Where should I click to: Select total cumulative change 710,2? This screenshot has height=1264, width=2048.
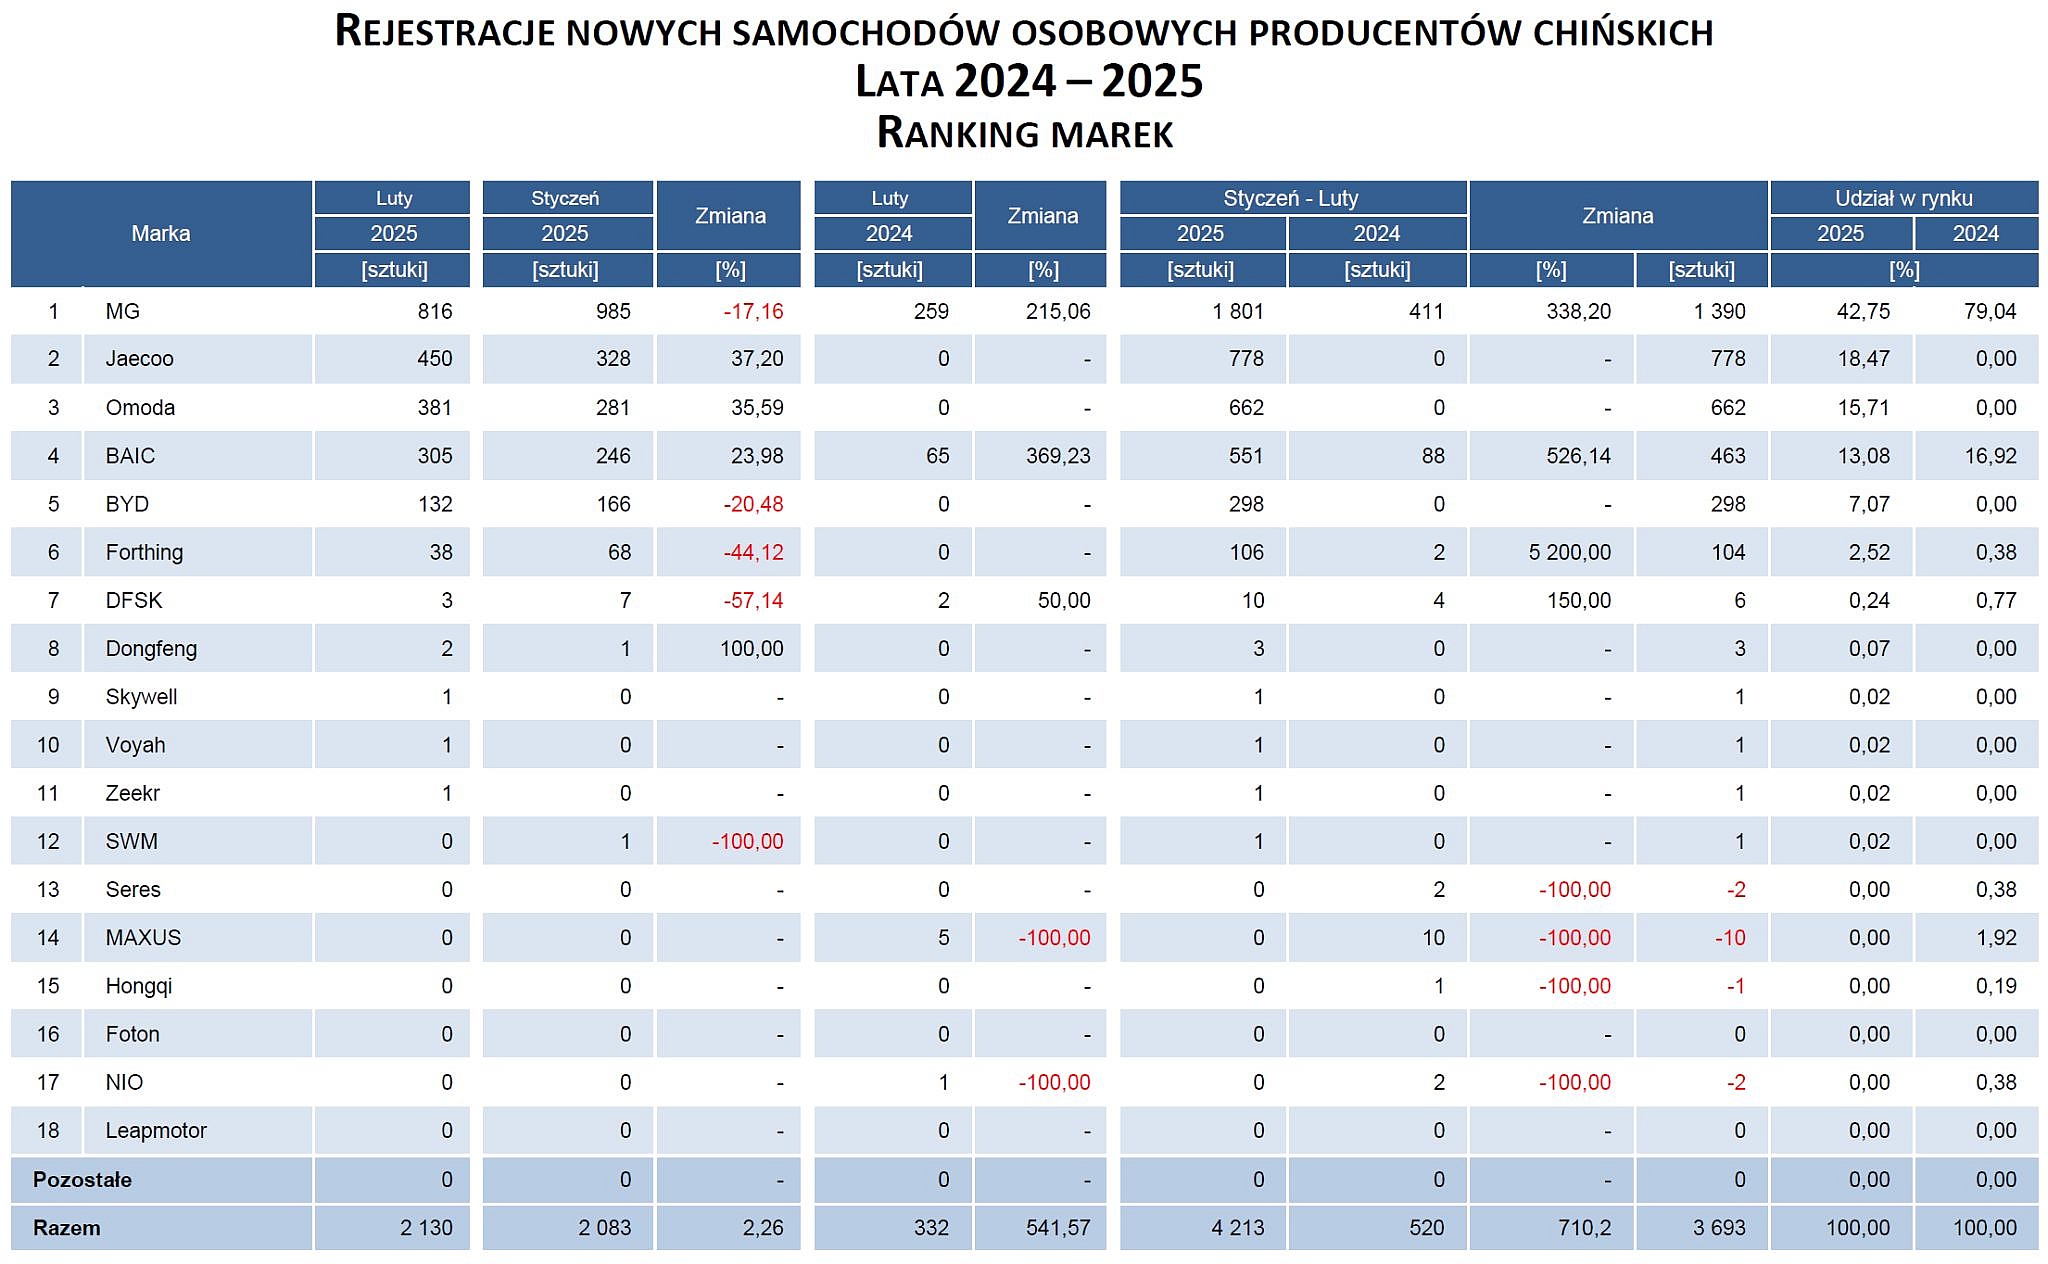[x=1584, y=1227]
